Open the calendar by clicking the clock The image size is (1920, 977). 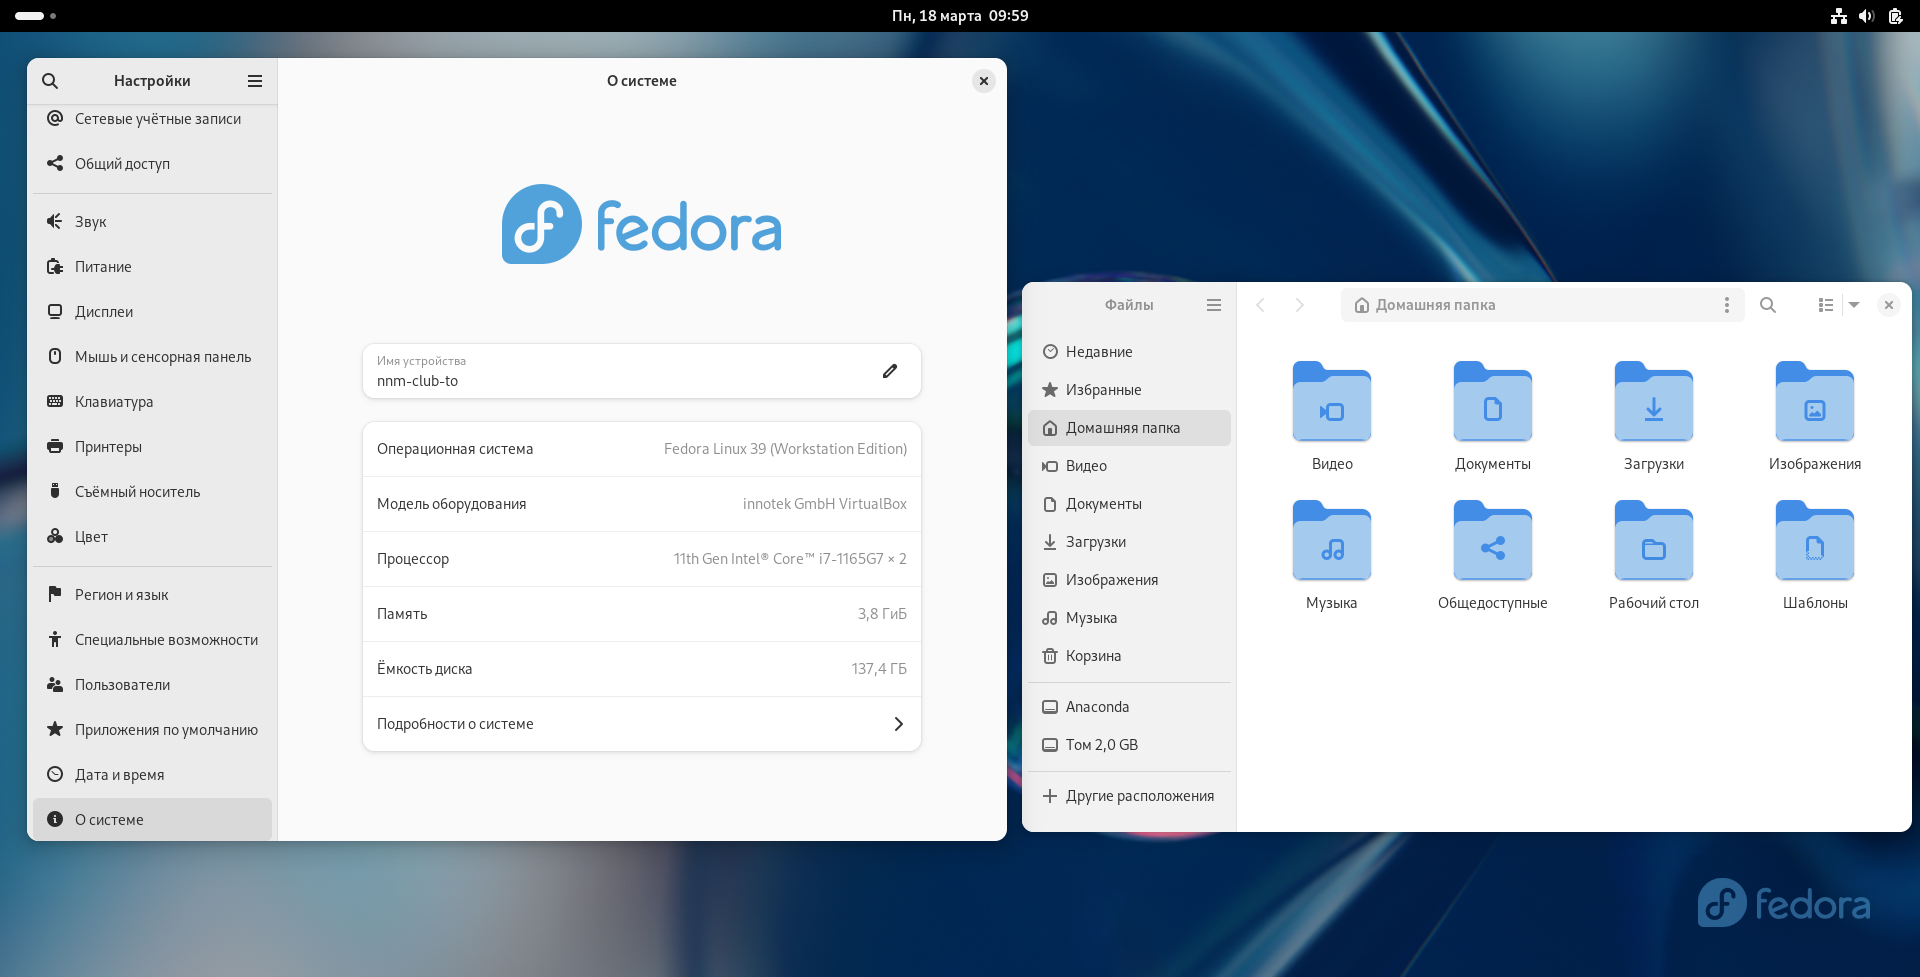click(960, 16)
